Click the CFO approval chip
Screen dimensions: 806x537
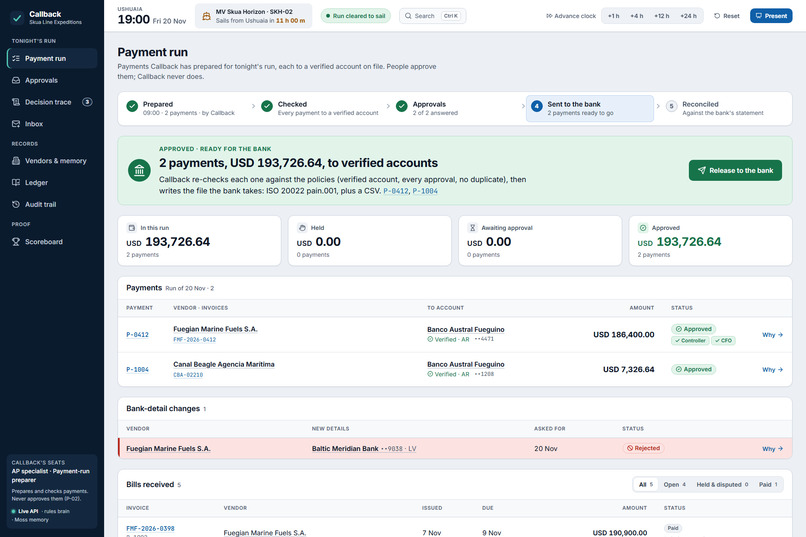(x=723, y=340)
